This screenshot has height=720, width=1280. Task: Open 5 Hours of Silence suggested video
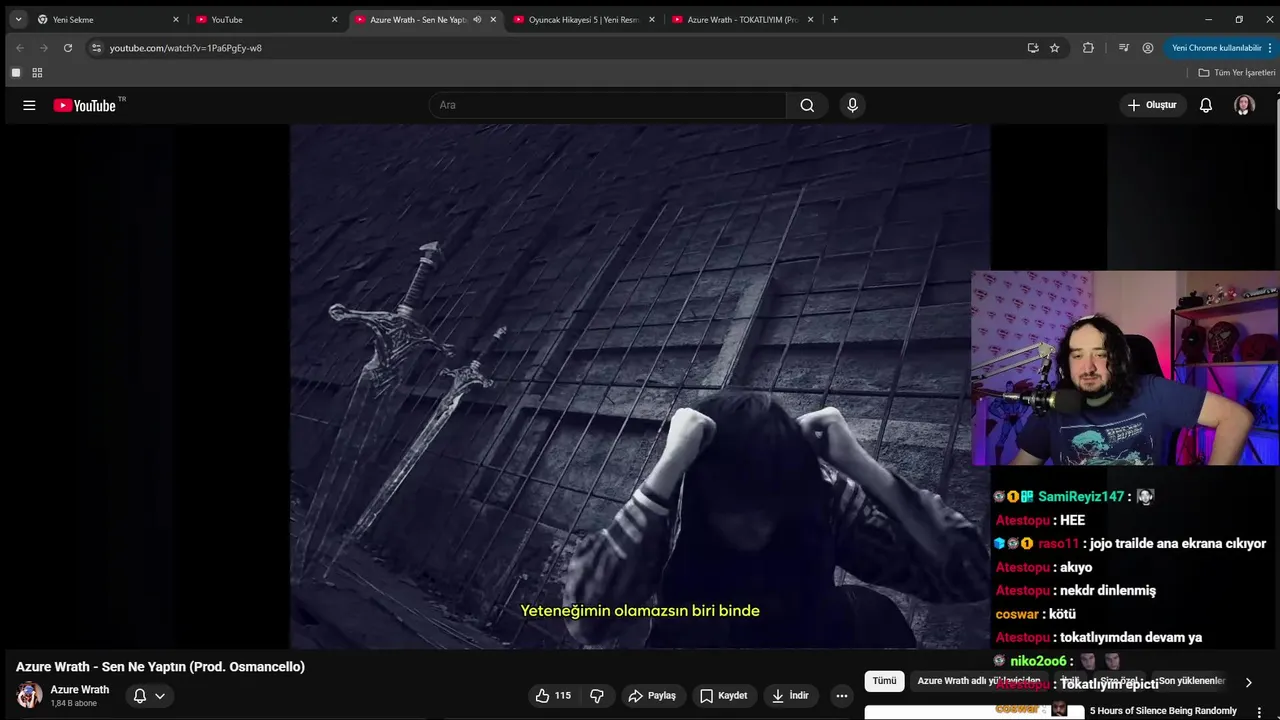point(1163,711)
